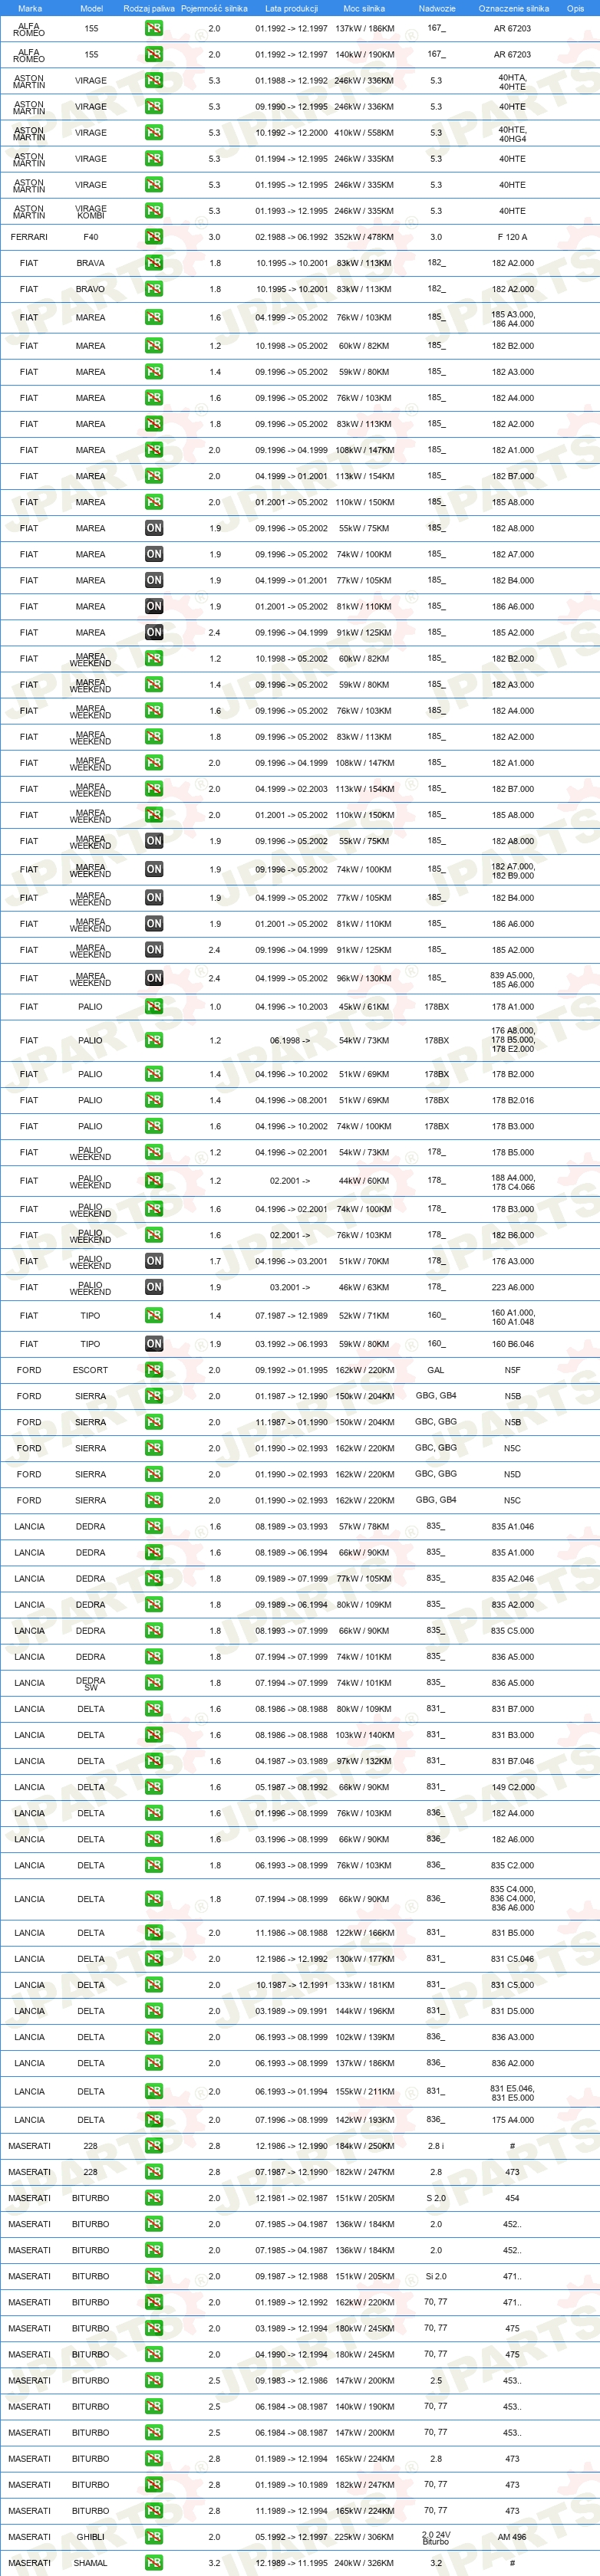The image size is (600, 2576).
Task: Select the fuel icon in Maserati Ghibli row
Action: (154, 2537)
